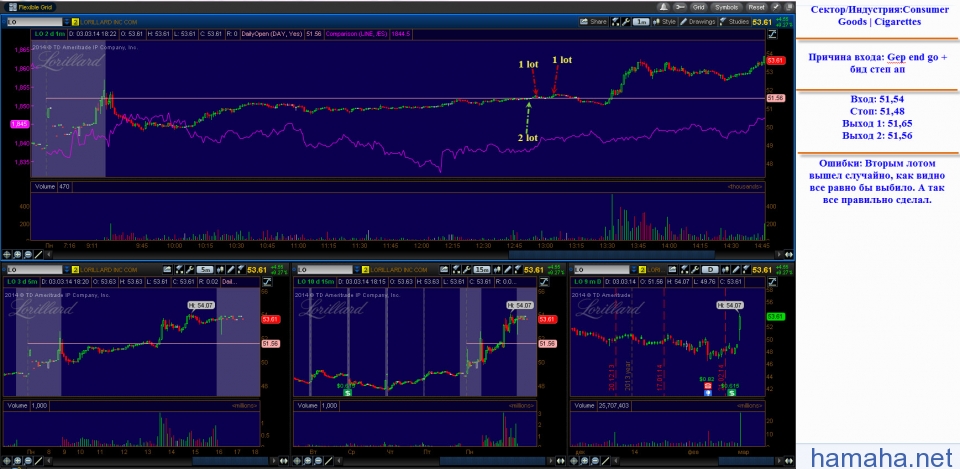
Task: Click the Hi: 54.07 label on 5m chart
Action: click(x=199, y=304)
